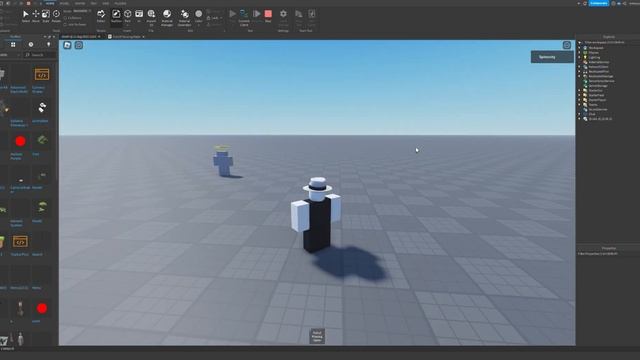Click the dark button at viewport top right
The image size is (640, 360).
pos(552,57)
